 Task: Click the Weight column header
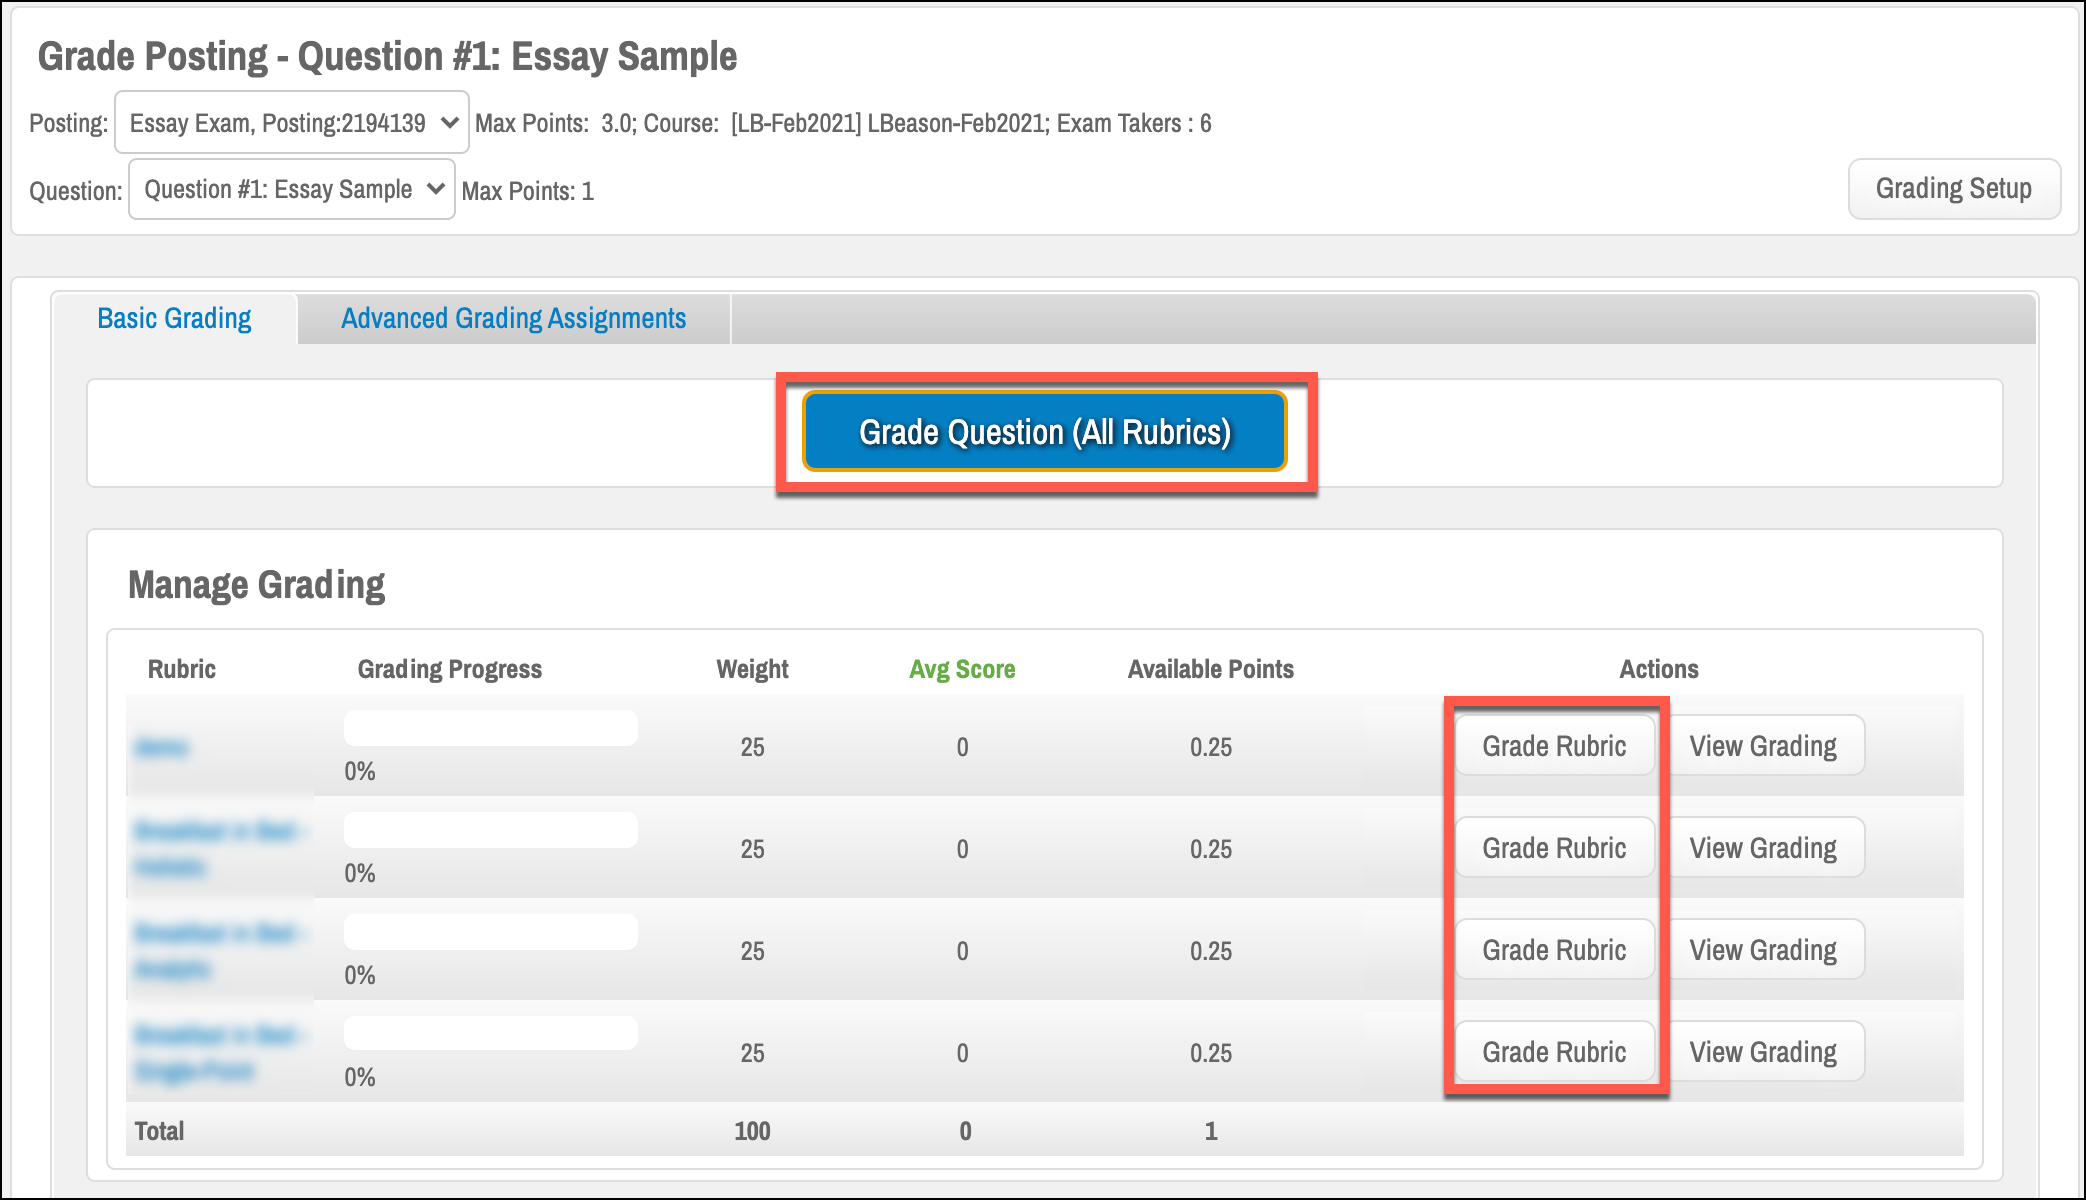coord(752,669)
